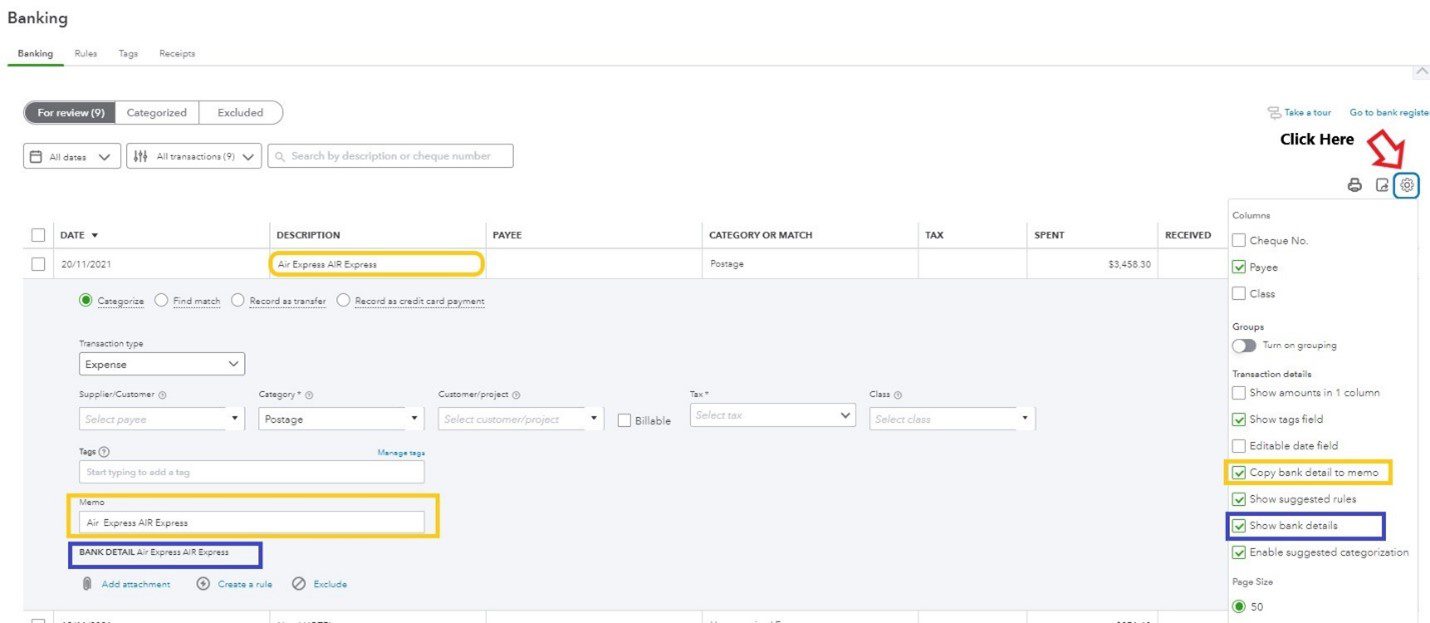Open the All dates filter dropdown

point(70,155)
